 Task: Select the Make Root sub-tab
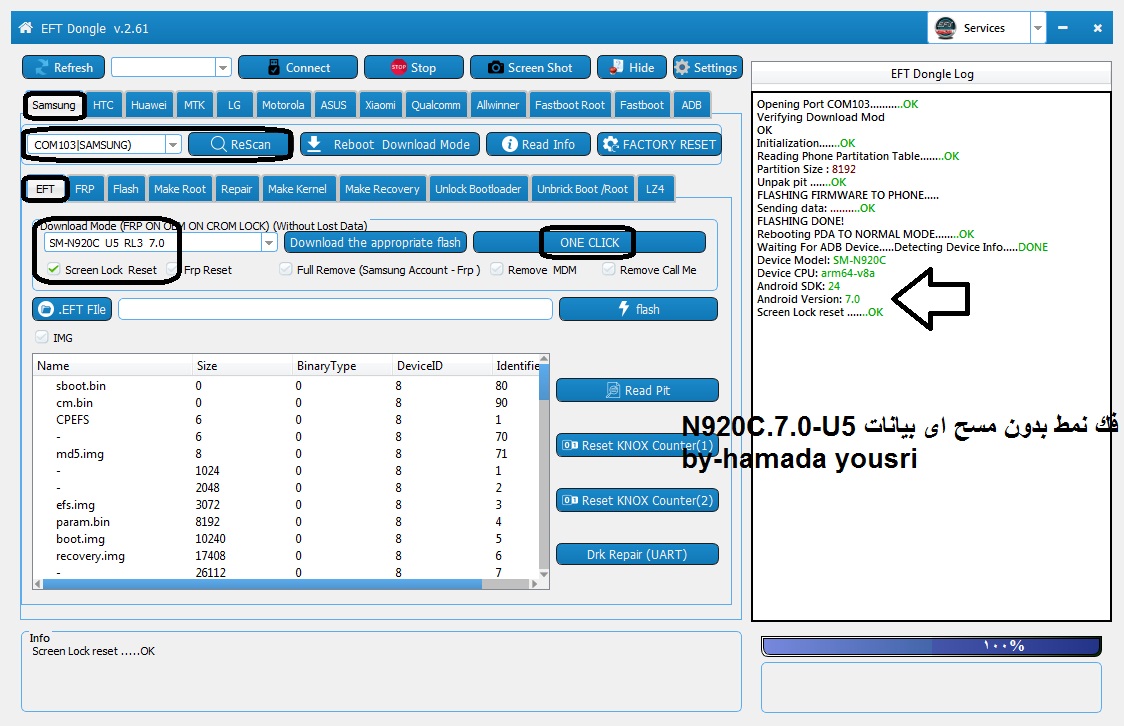(180, 189)
